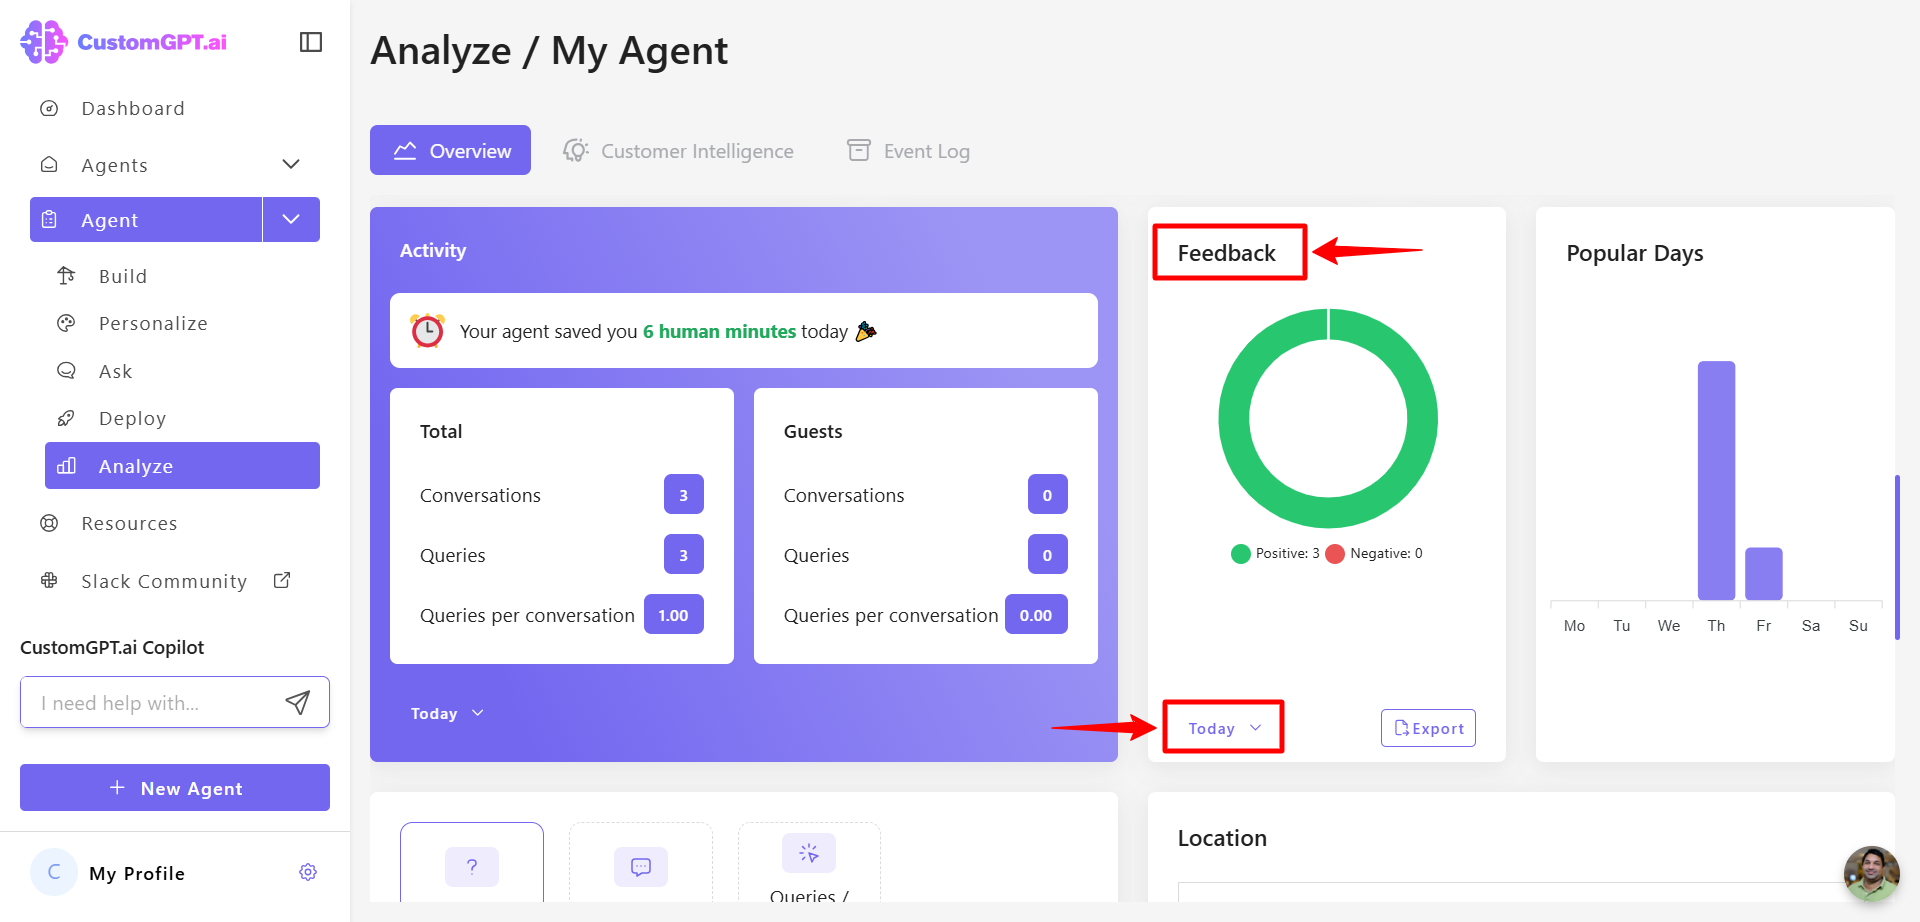The width and height of the screenshot is (1920, 922).
Task: Click the 0.00 Guests queries per conversation badge
Action: click(1036, 614)
